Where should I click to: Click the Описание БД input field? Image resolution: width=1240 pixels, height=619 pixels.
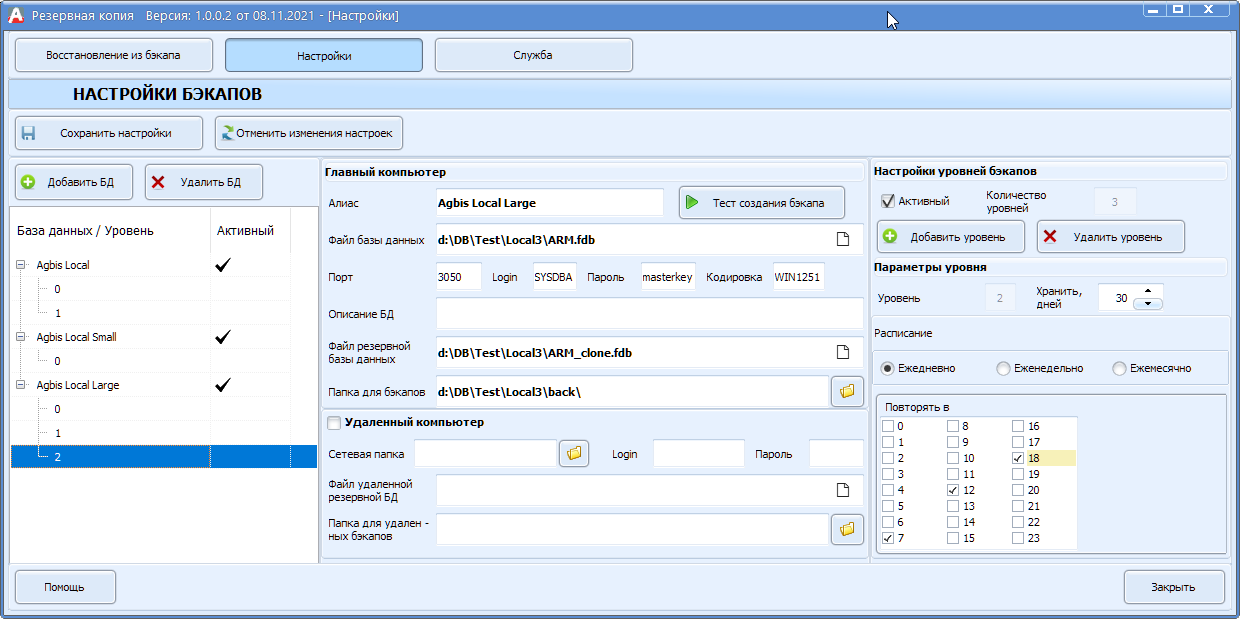(650, 314)
